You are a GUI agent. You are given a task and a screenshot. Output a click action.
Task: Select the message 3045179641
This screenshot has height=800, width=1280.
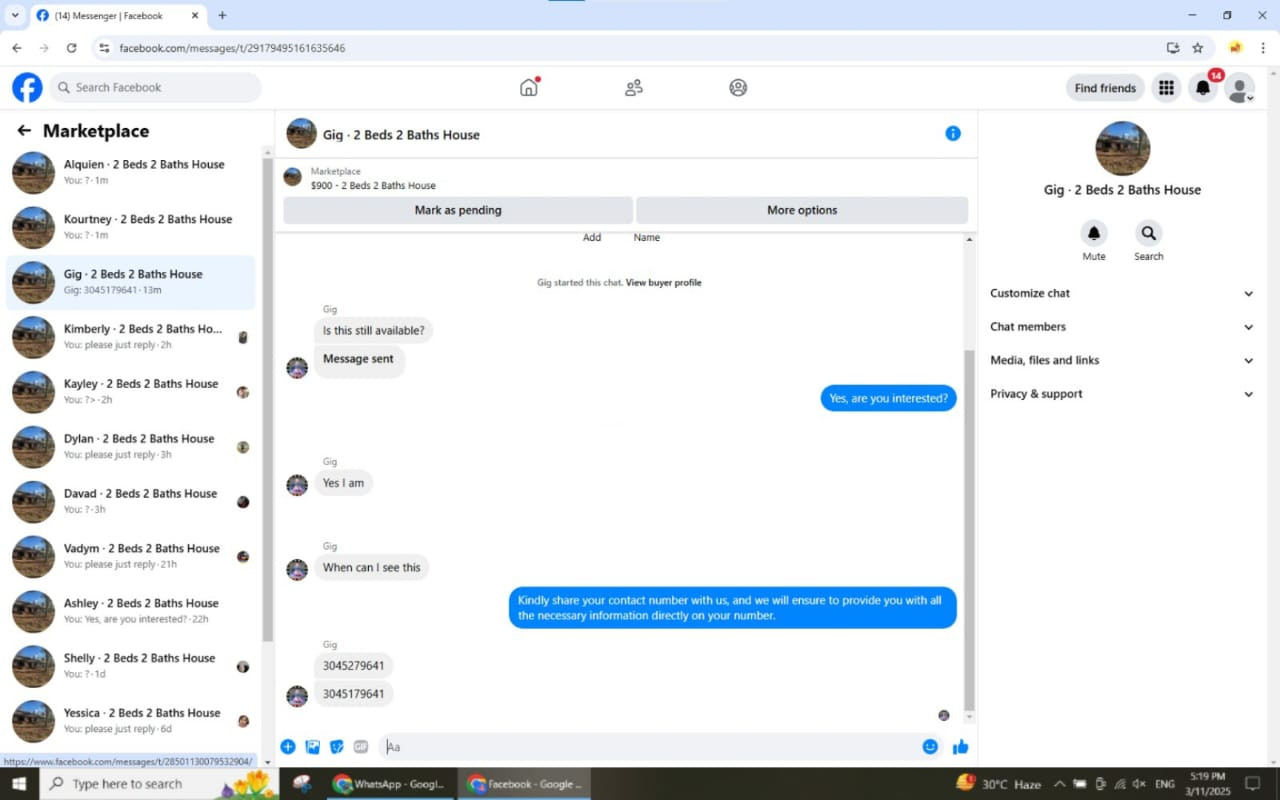(x=354, y=694)
